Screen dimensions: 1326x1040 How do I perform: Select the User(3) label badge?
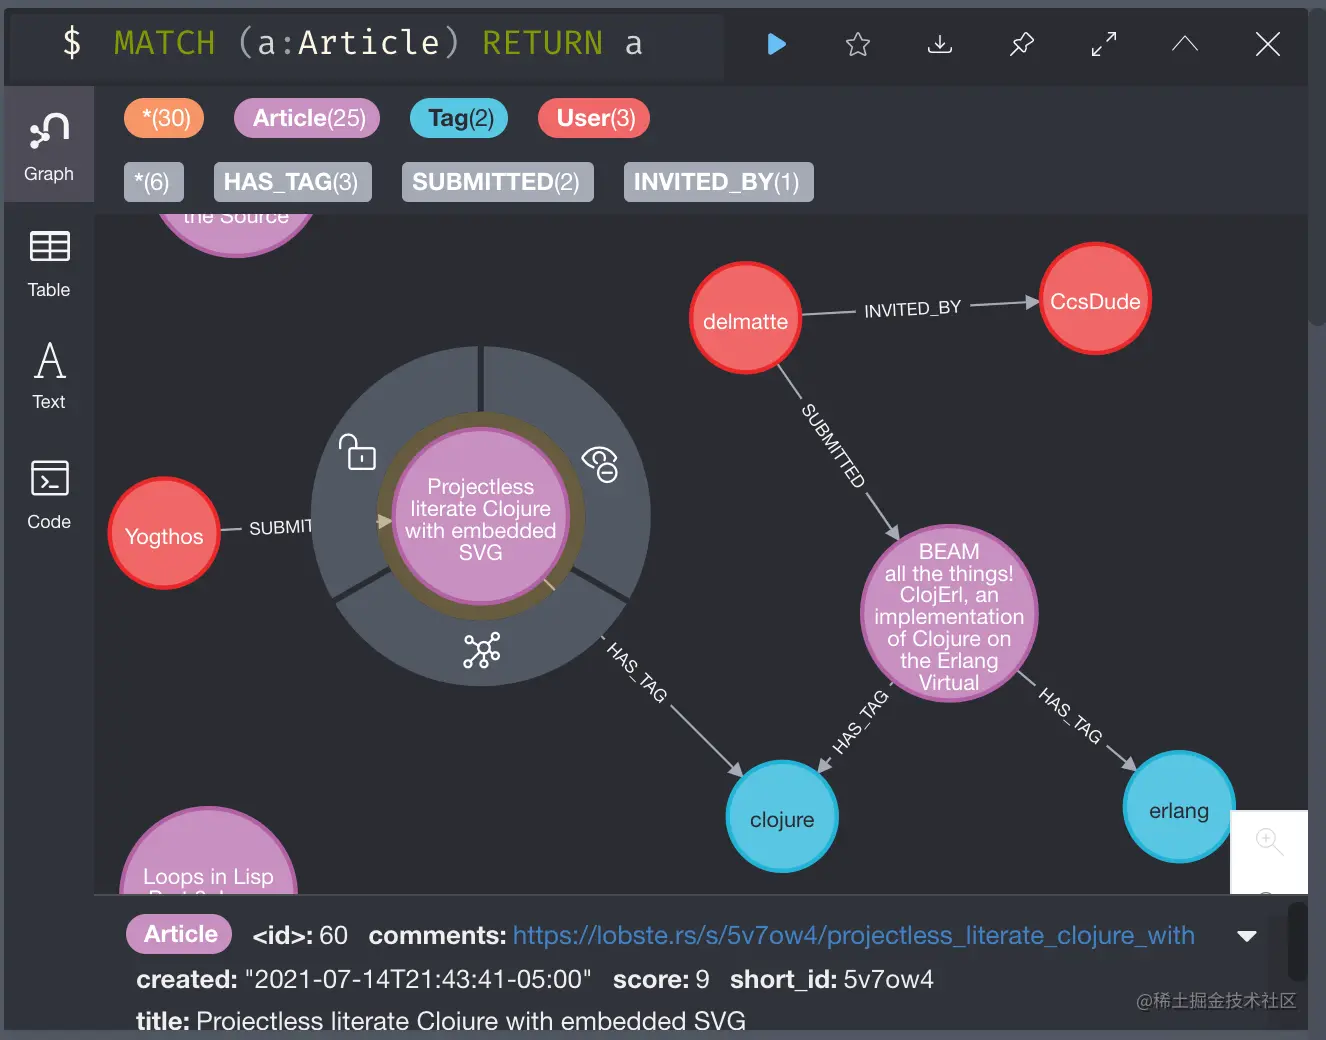coord(594,118)
